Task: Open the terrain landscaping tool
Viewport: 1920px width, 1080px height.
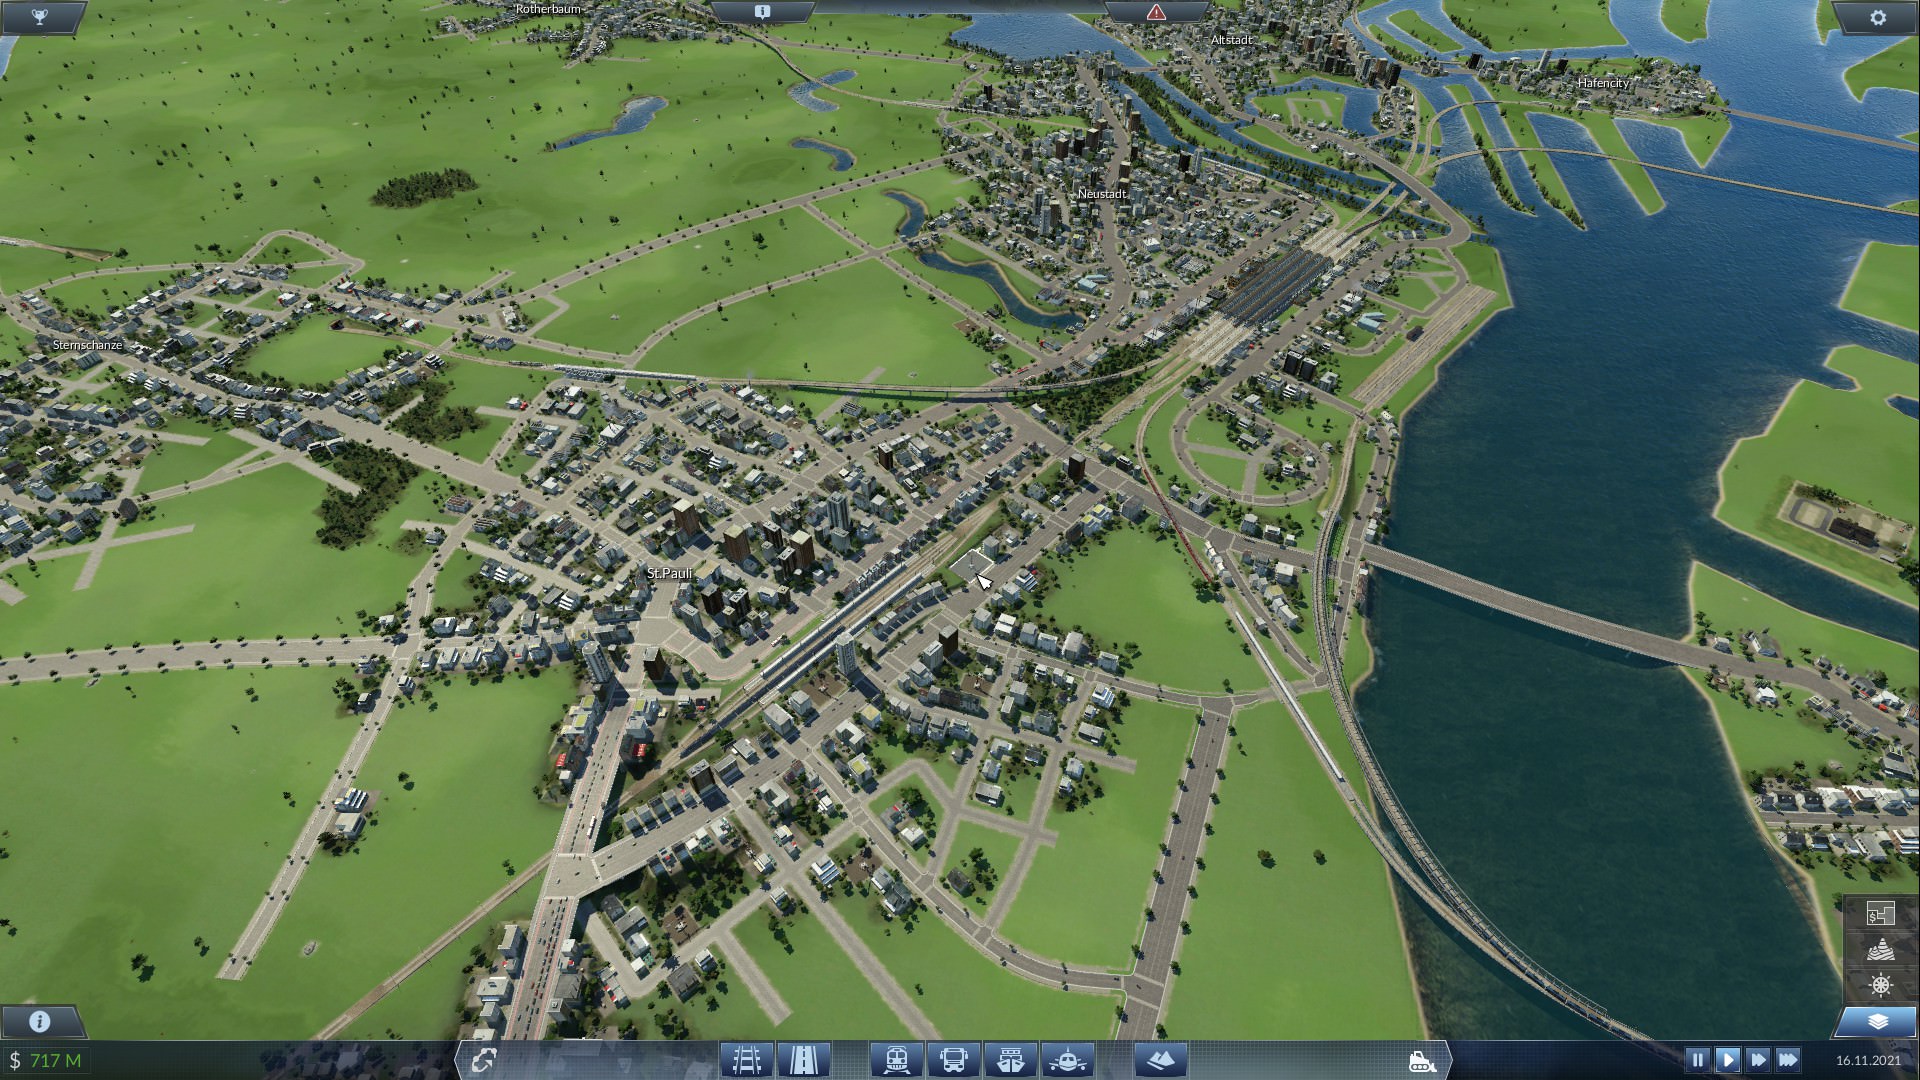Action: pyautogui.click(x=1161, y=1059)
